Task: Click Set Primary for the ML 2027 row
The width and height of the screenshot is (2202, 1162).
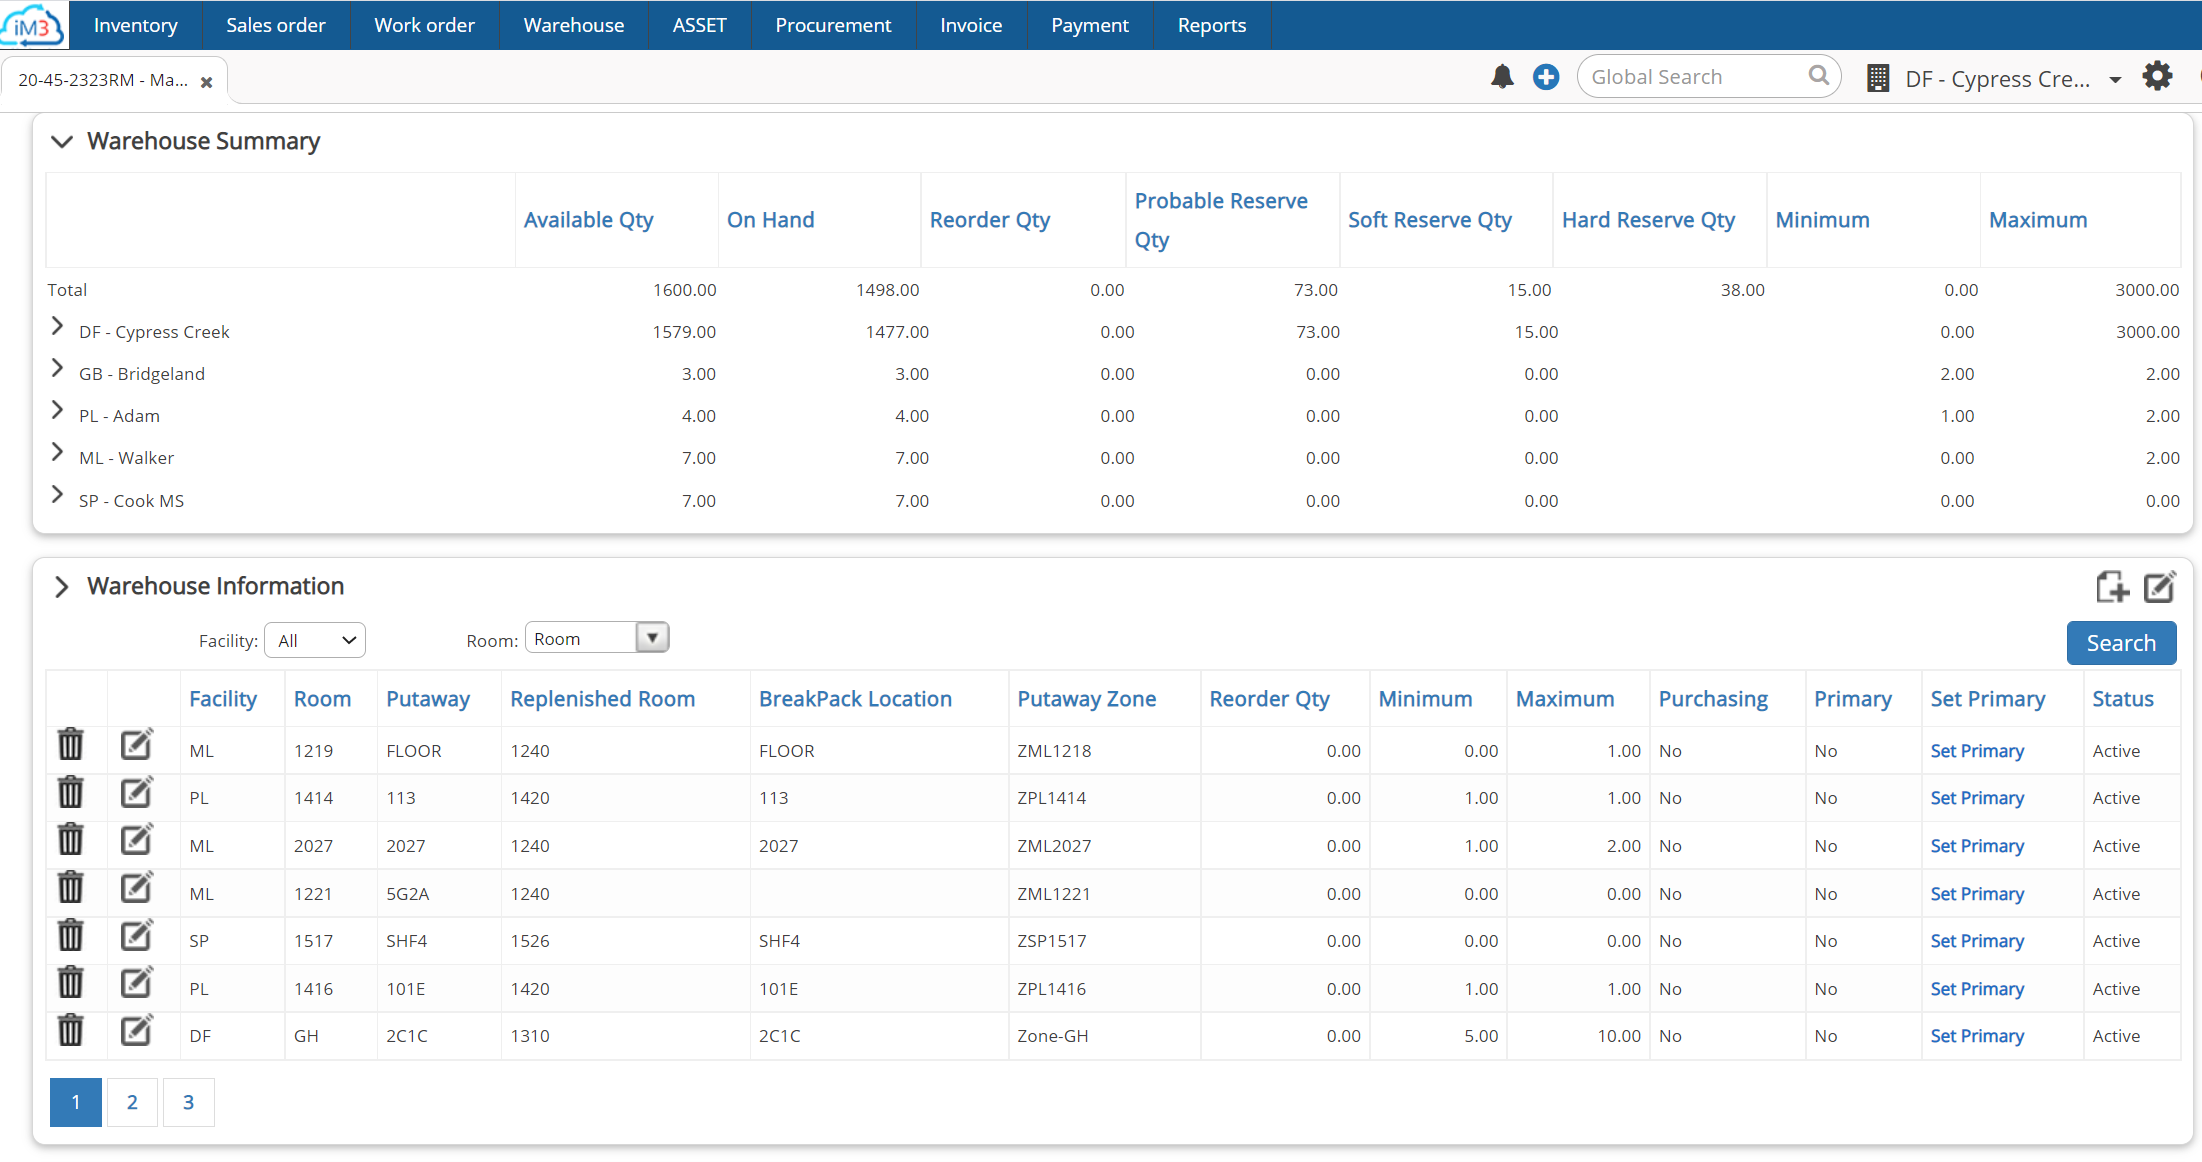Action: pos(1976,845)
